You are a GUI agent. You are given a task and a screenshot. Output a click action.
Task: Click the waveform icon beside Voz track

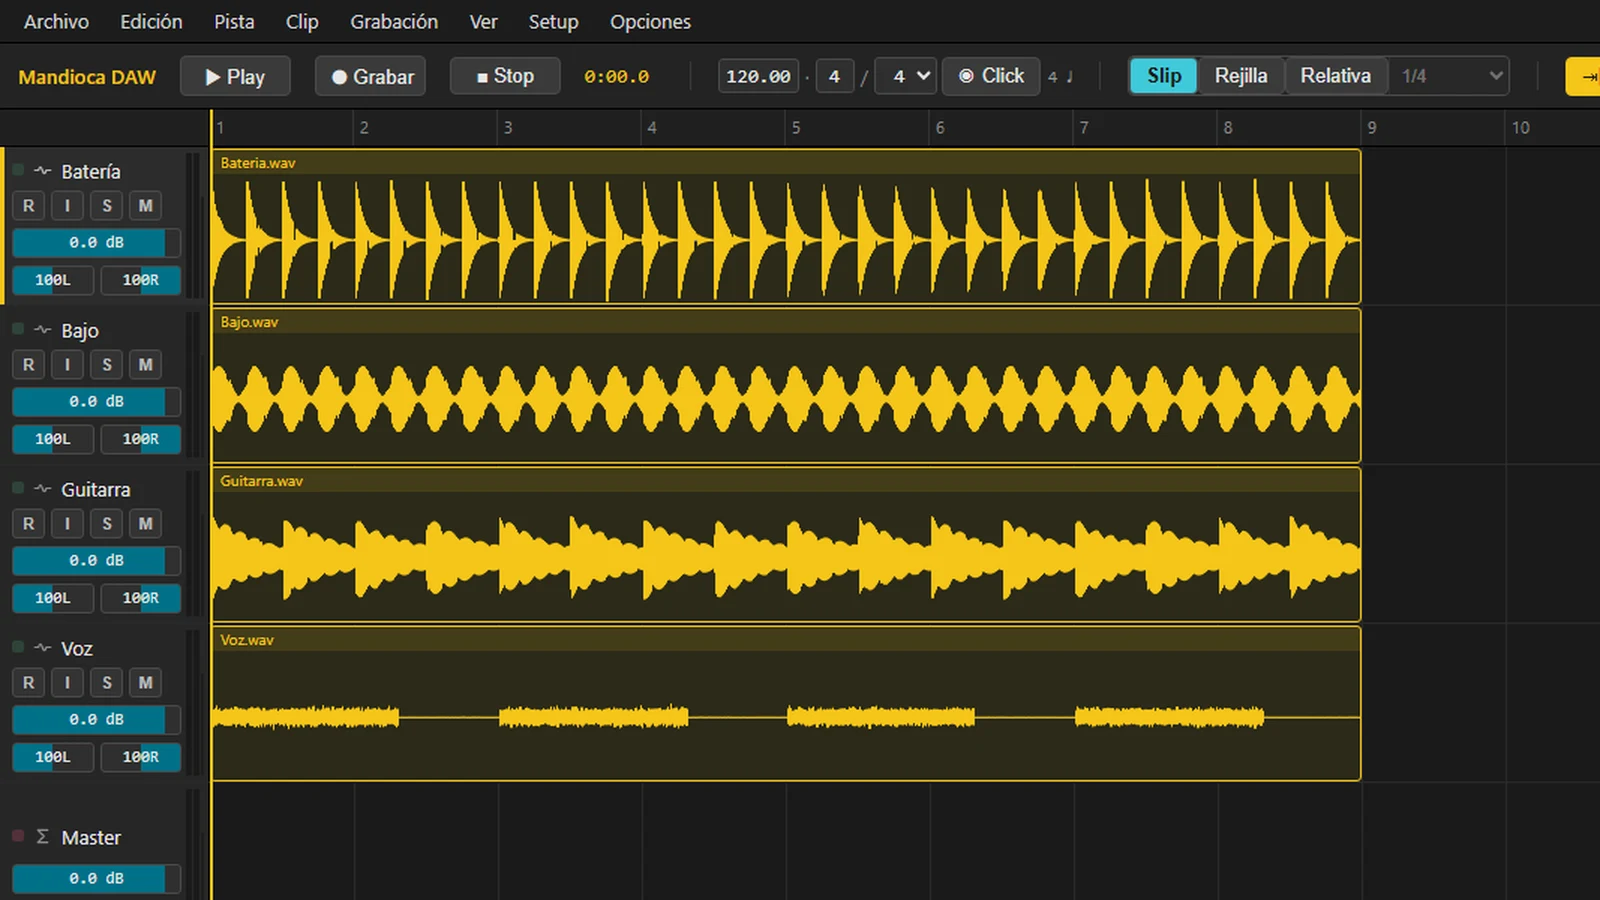click(42, 648)
